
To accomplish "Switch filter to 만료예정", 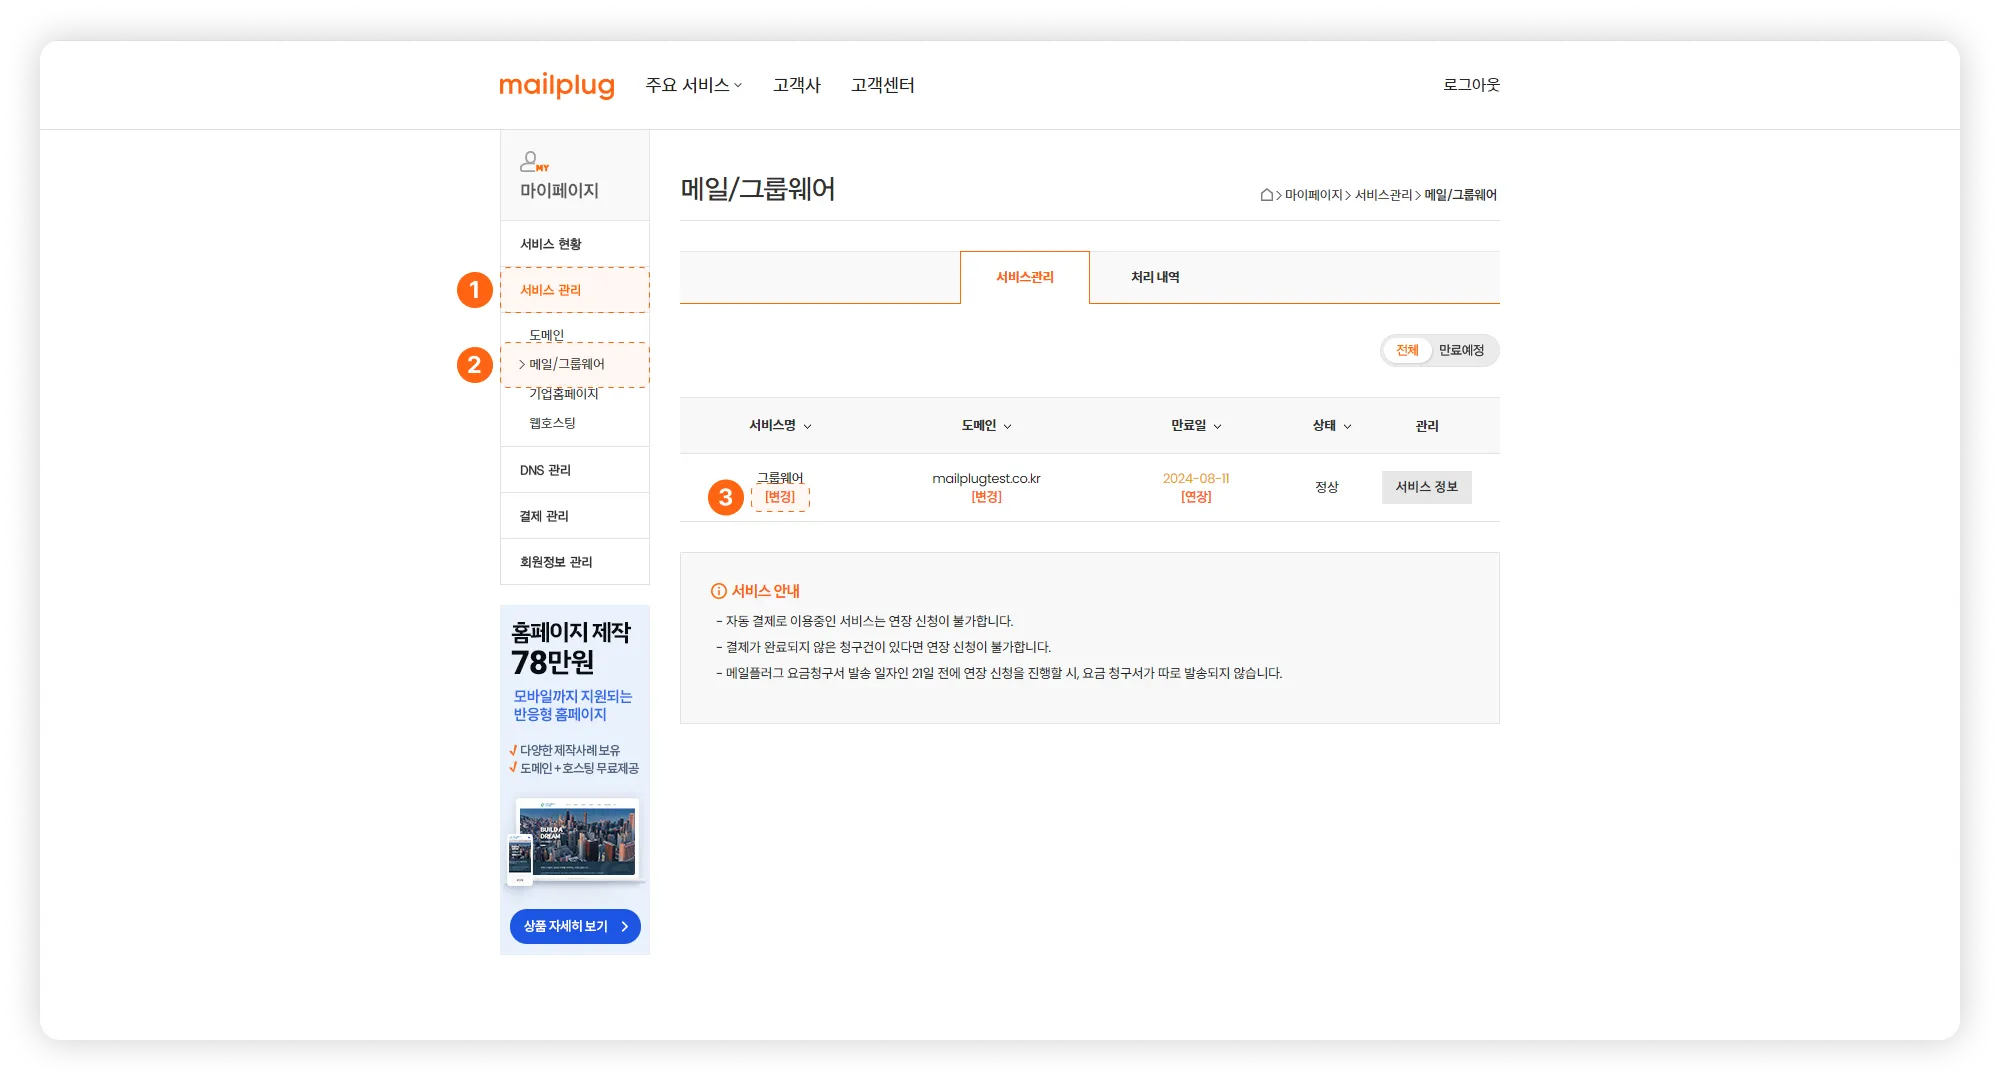I will tap(1461, 350).
